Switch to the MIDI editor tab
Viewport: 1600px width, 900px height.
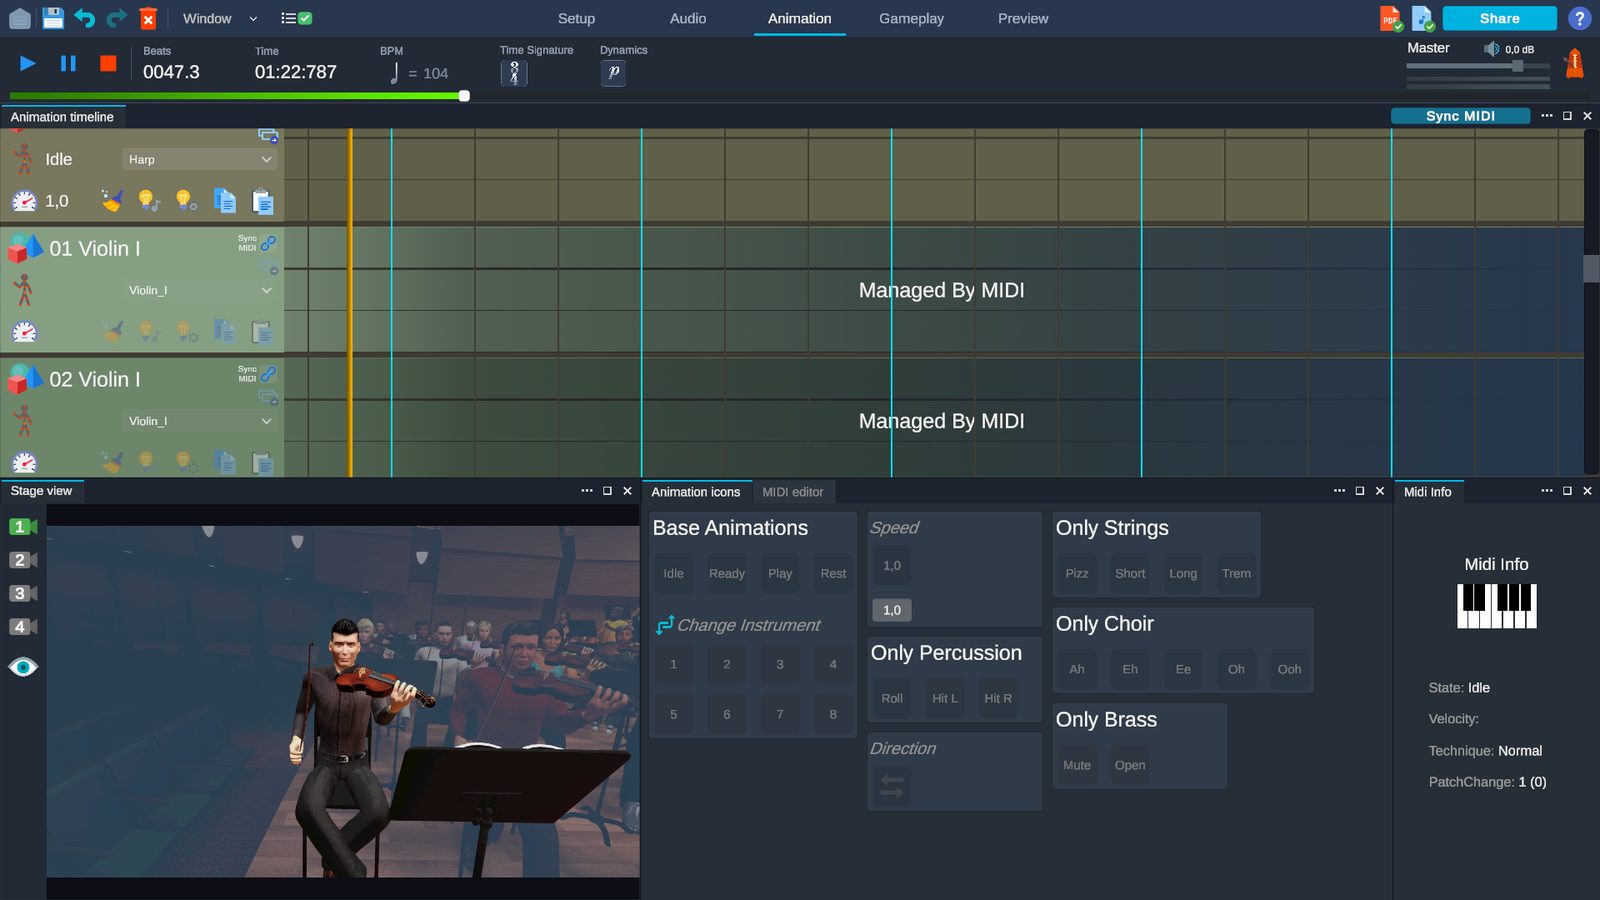pos(793,492)
